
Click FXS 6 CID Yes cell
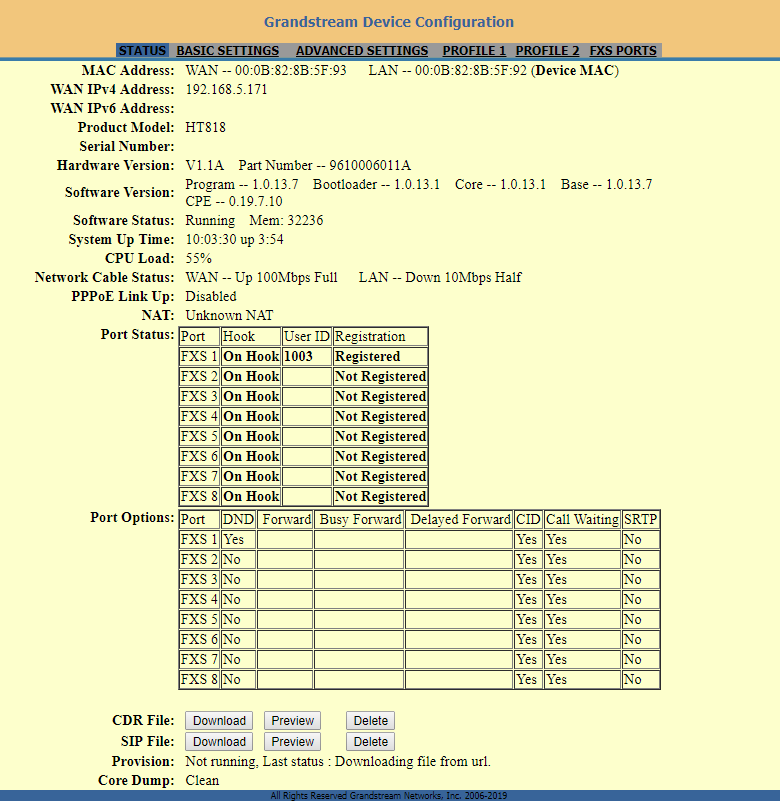(528, 640)
